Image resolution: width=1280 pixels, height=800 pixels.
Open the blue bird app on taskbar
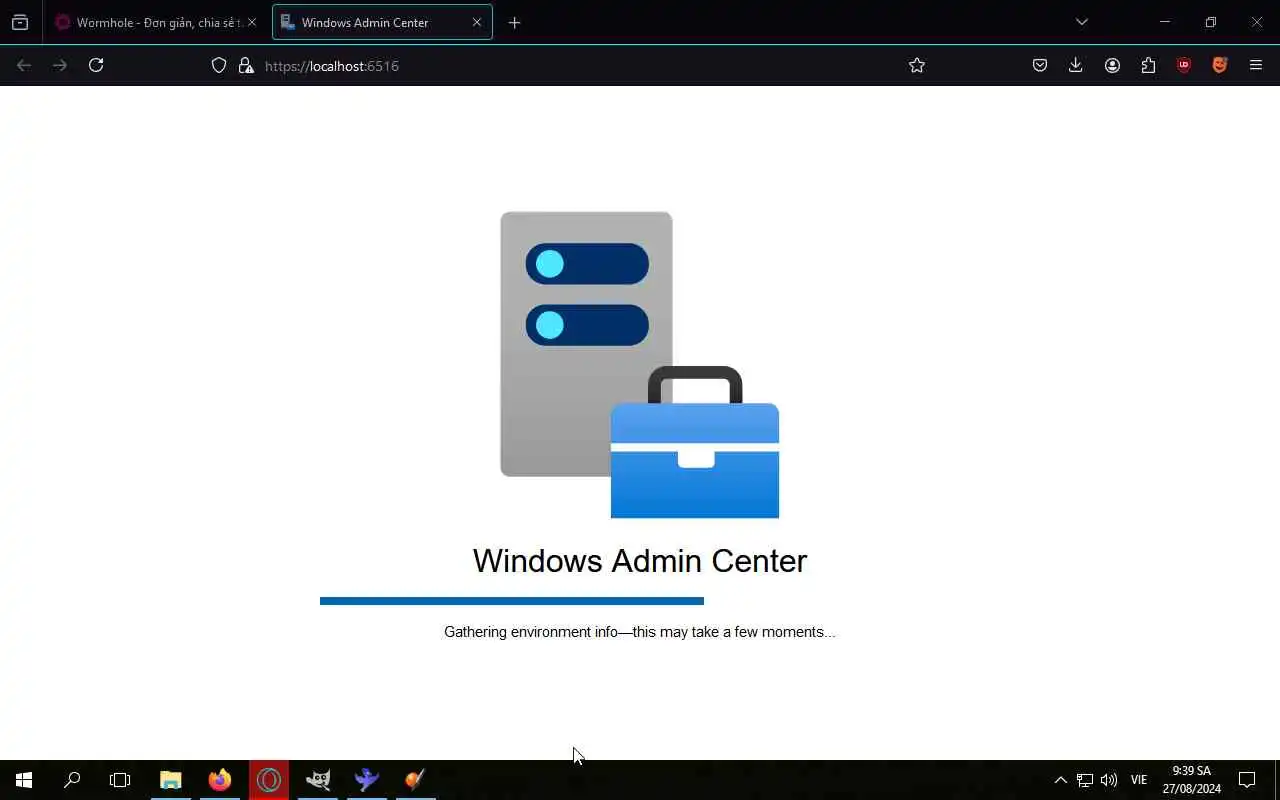click(x=367, y=780)
